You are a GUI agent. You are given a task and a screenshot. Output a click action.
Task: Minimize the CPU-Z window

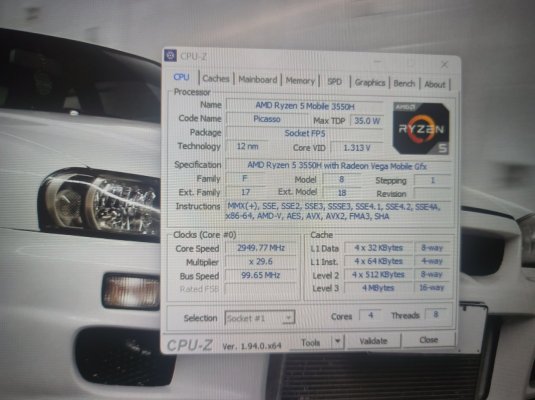coord(377,62)
